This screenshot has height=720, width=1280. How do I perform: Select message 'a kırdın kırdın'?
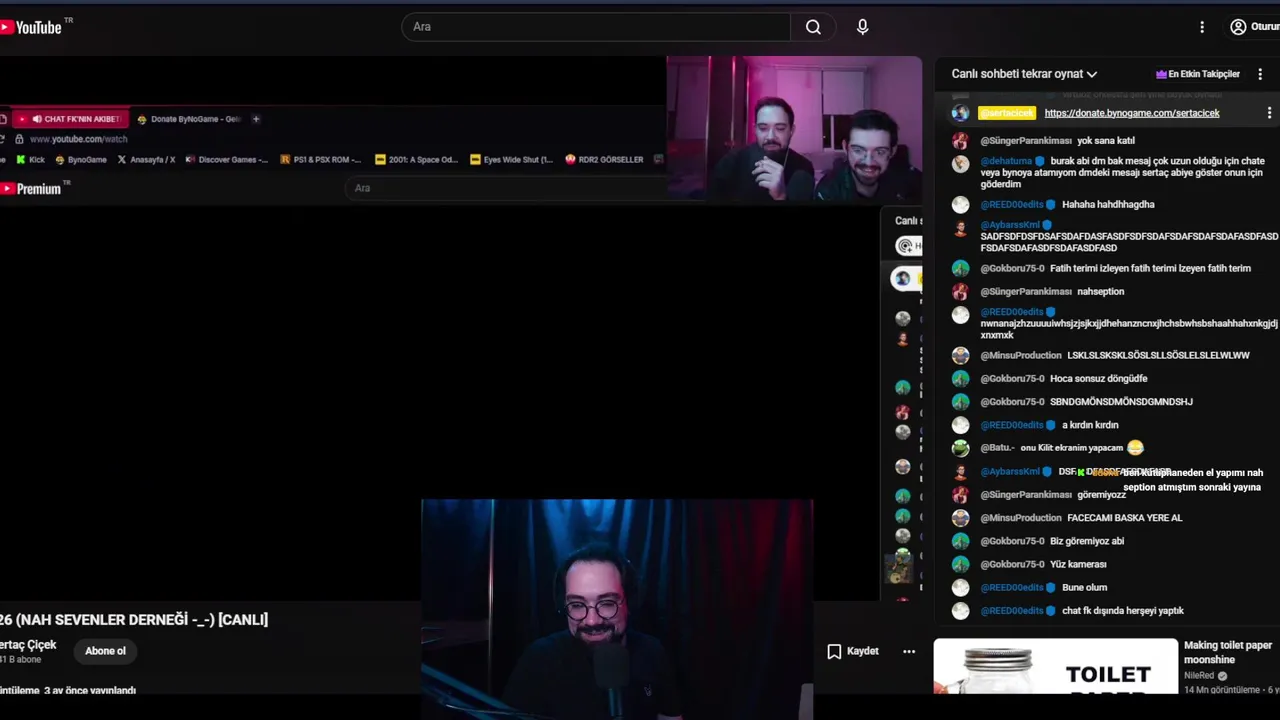pyautogui.click(x=1090, y=425)
